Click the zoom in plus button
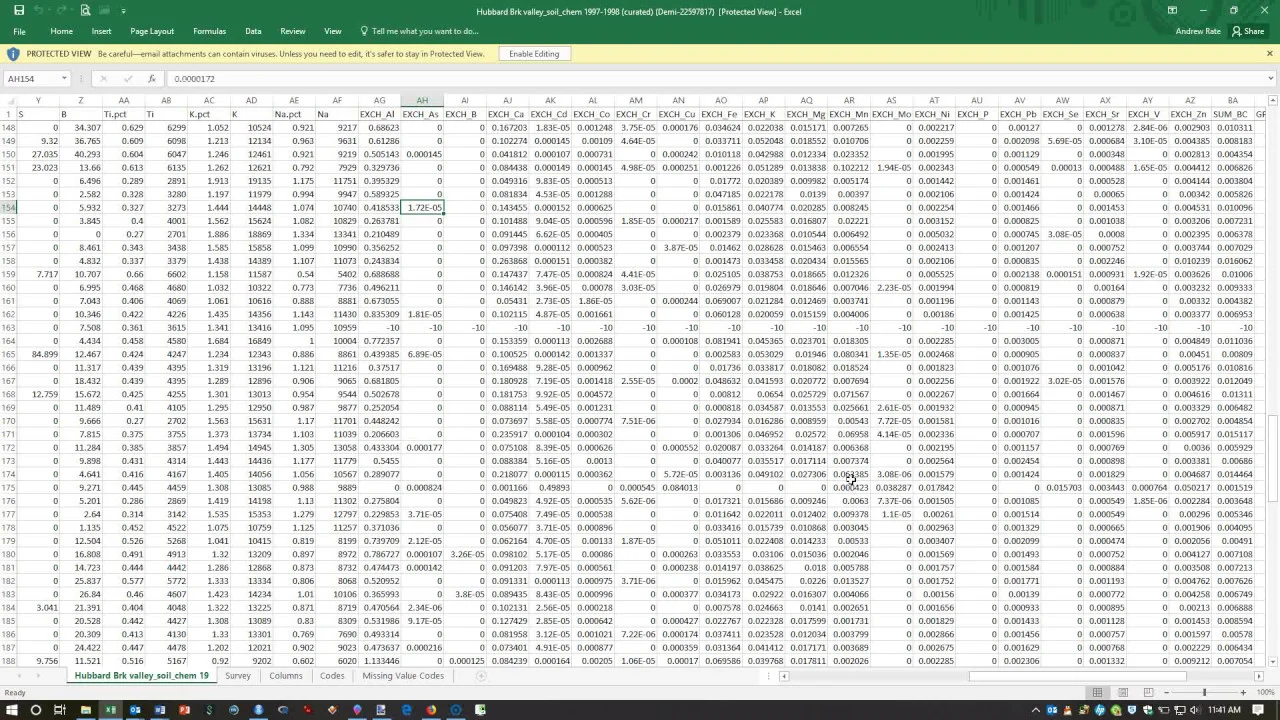The image size is (1280, 720). [x=1243, y=692]
